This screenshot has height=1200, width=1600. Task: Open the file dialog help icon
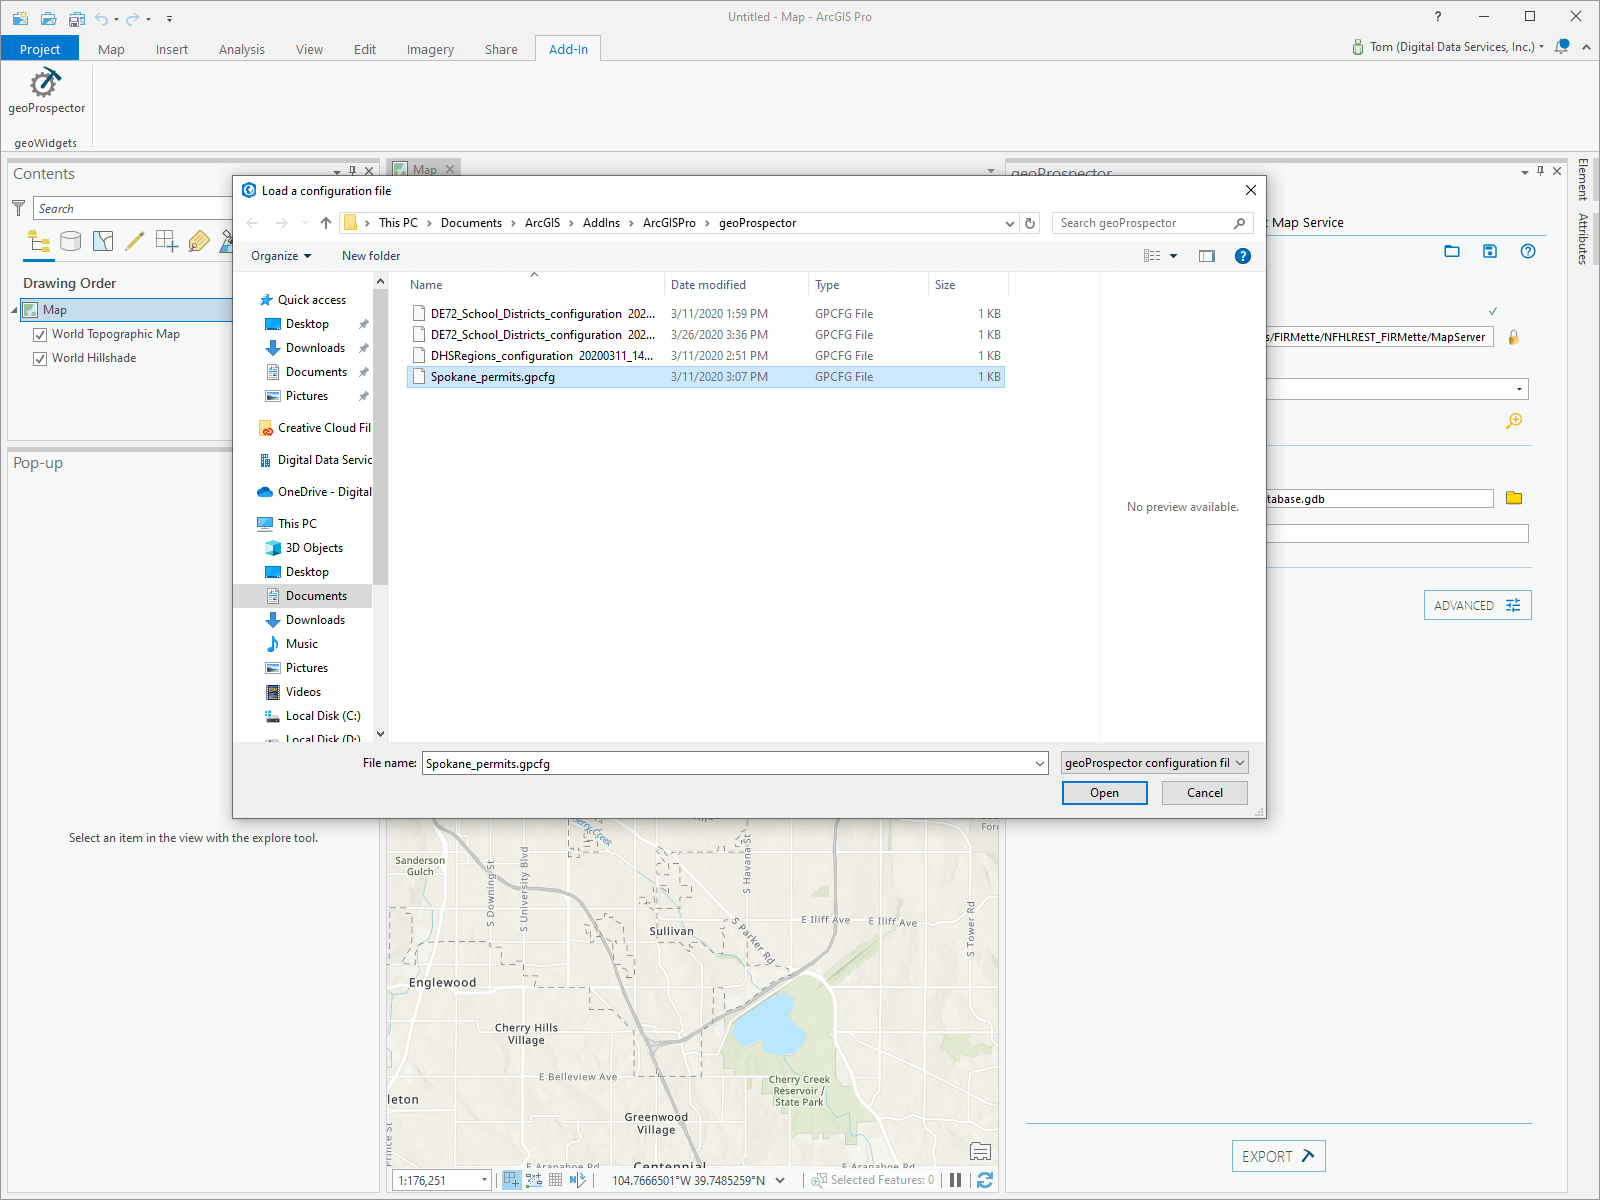pyautogui.click(x=1243, y=256)
